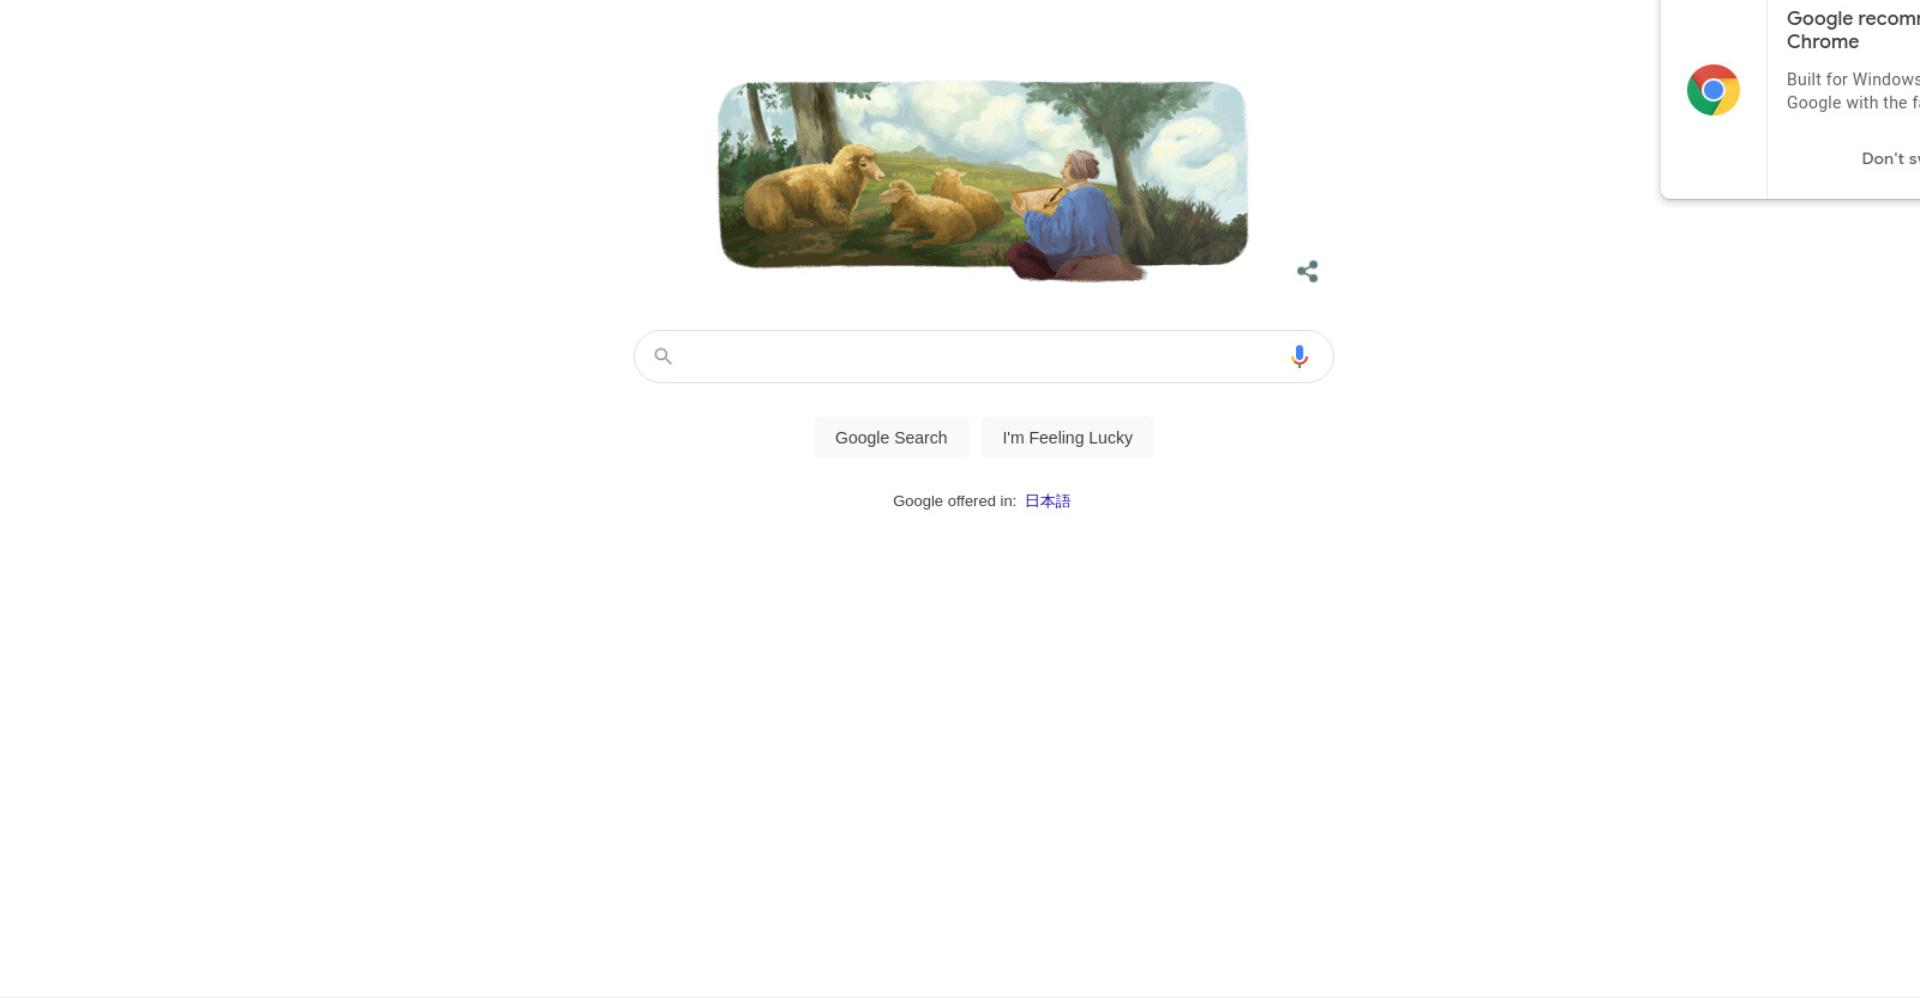Image resolution: width=1920 pixels, height=998 pixels.
Task: Switch Google to 日本語
Action: pyautogui.click(x=1047, y=501)
